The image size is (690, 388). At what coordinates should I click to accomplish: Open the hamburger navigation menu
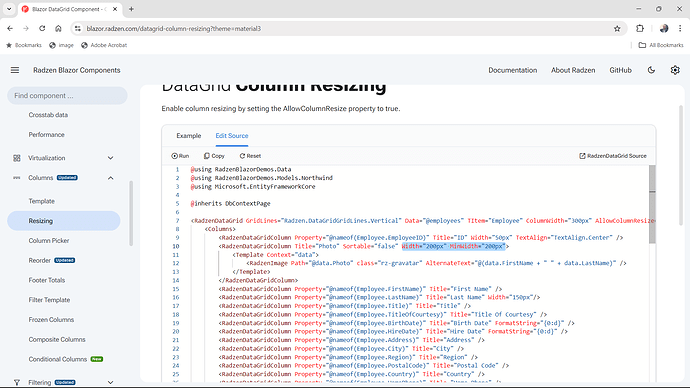coord(15,70)
